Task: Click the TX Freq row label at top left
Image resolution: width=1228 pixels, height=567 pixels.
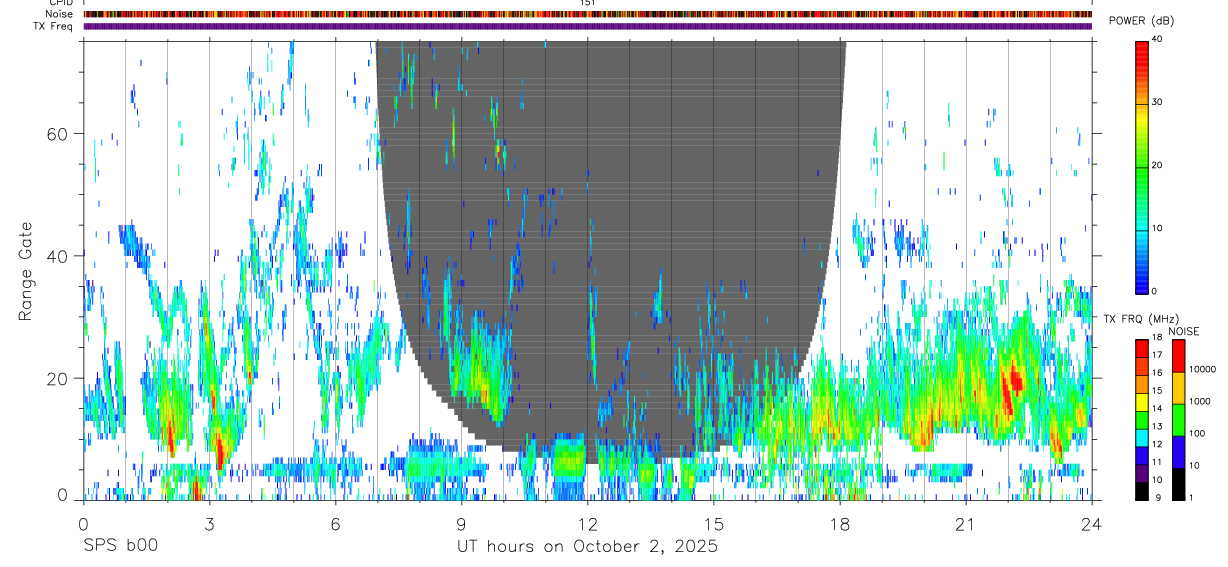Action: 53,26
